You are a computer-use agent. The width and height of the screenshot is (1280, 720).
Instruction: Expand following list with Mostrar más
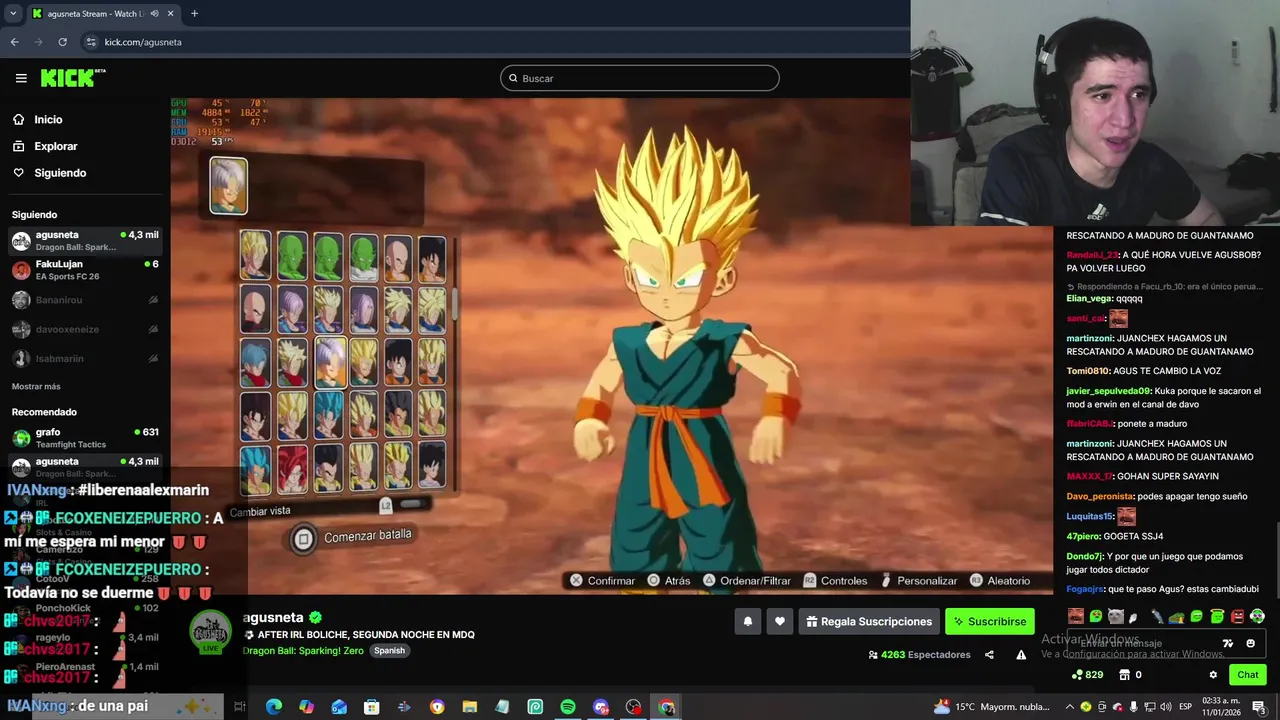click(x=36, y=387)
